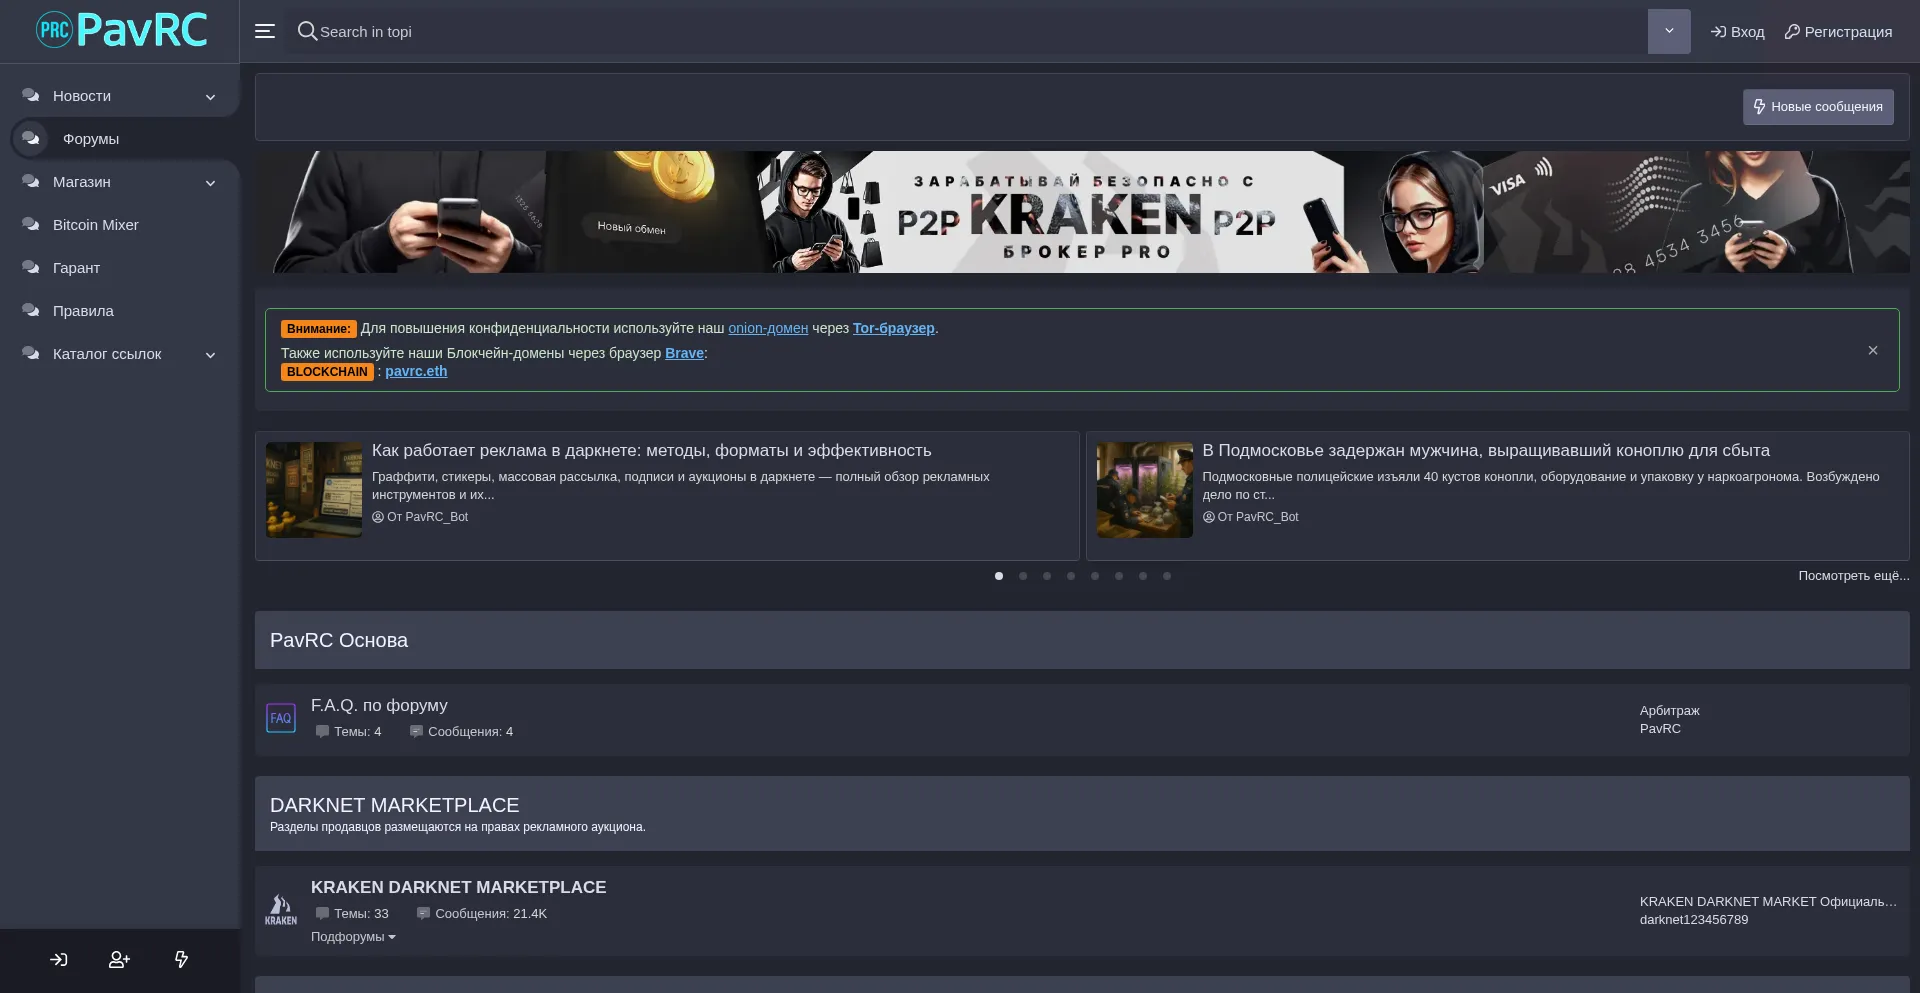
Task: Open article 'В Подмосковье задержан мужчина'
Action: 1486,451
